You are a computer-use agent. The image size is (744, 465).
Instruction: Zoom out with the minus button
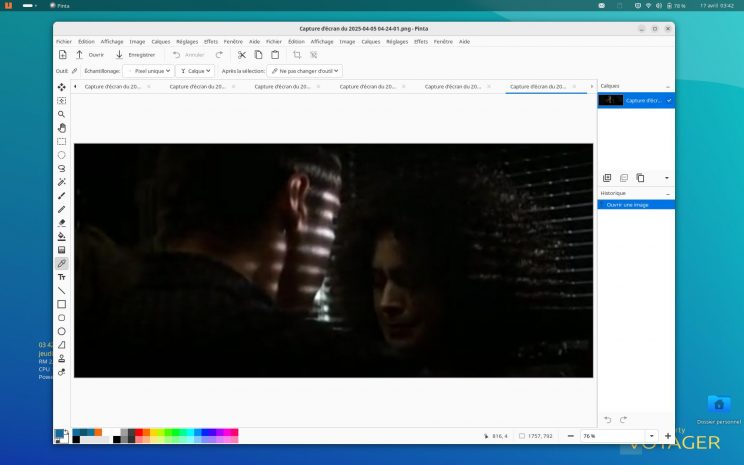[x=571, y=436]
